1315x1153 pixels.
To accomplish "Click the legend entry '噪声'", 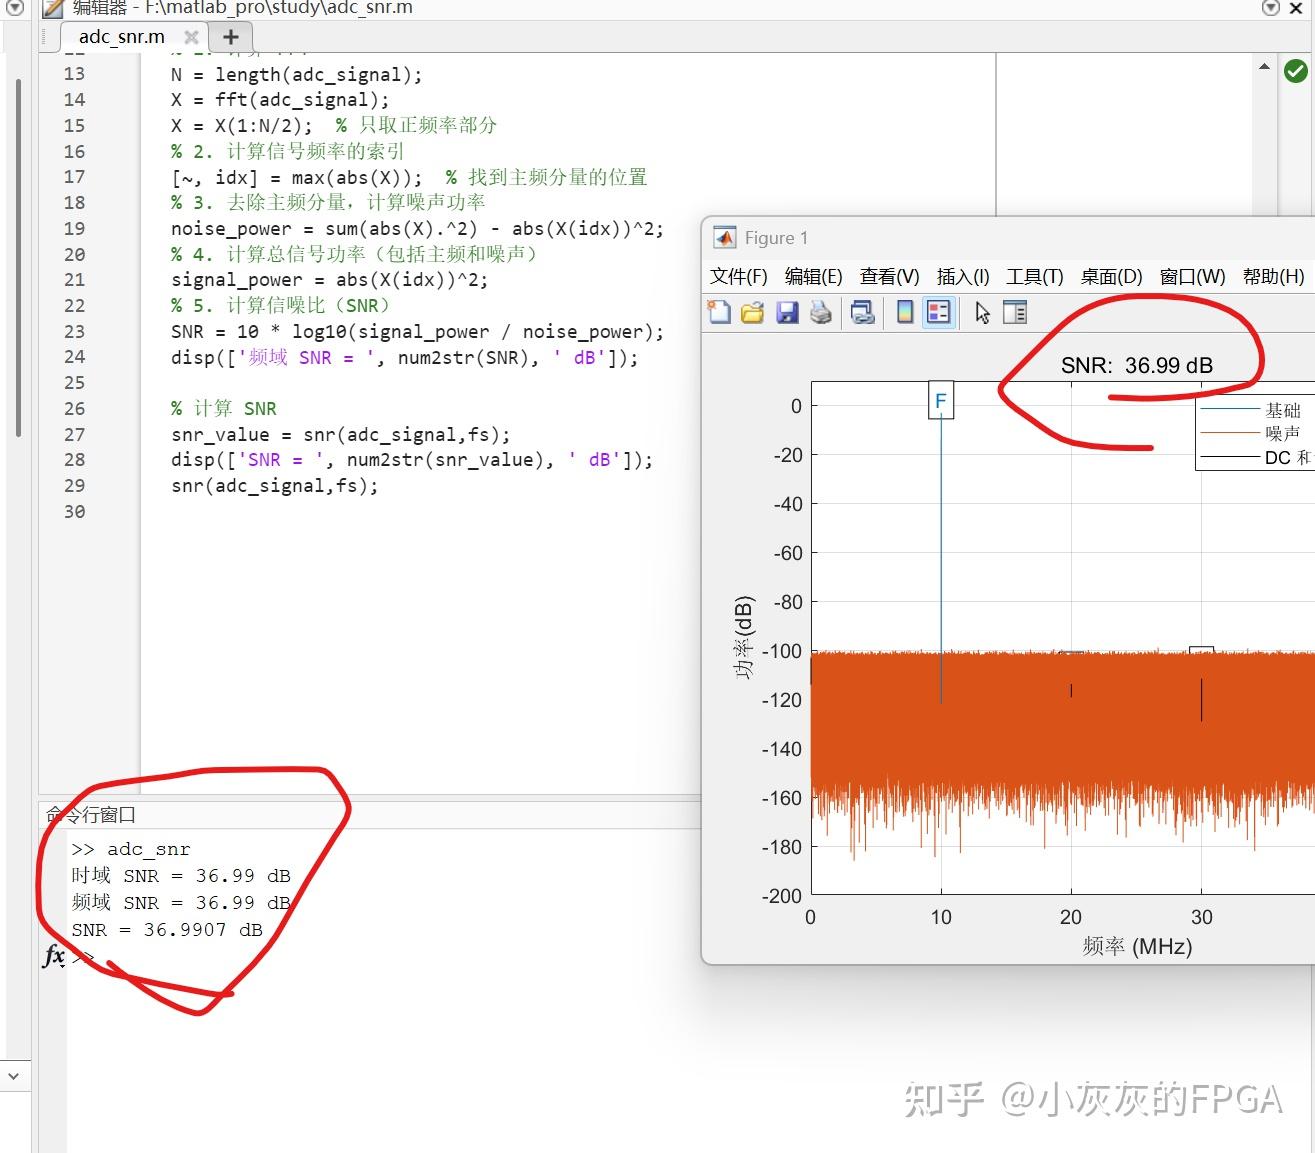I will [x=1282, y=433].
